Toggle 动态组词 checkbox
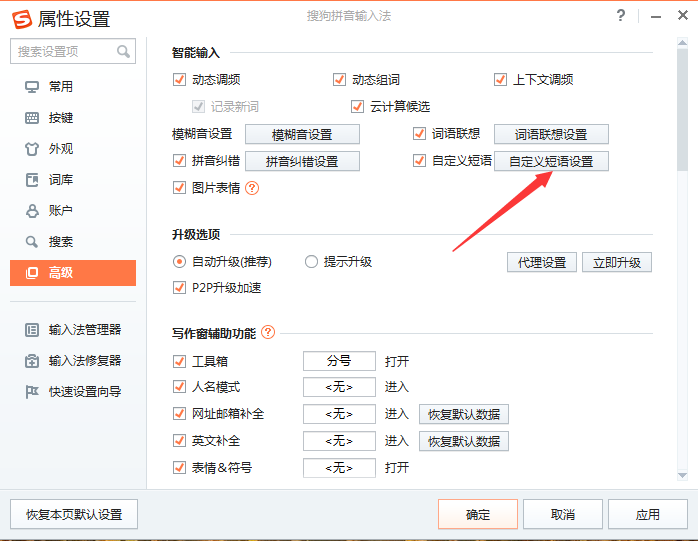698x541 pixels. [x=340, y=80]
